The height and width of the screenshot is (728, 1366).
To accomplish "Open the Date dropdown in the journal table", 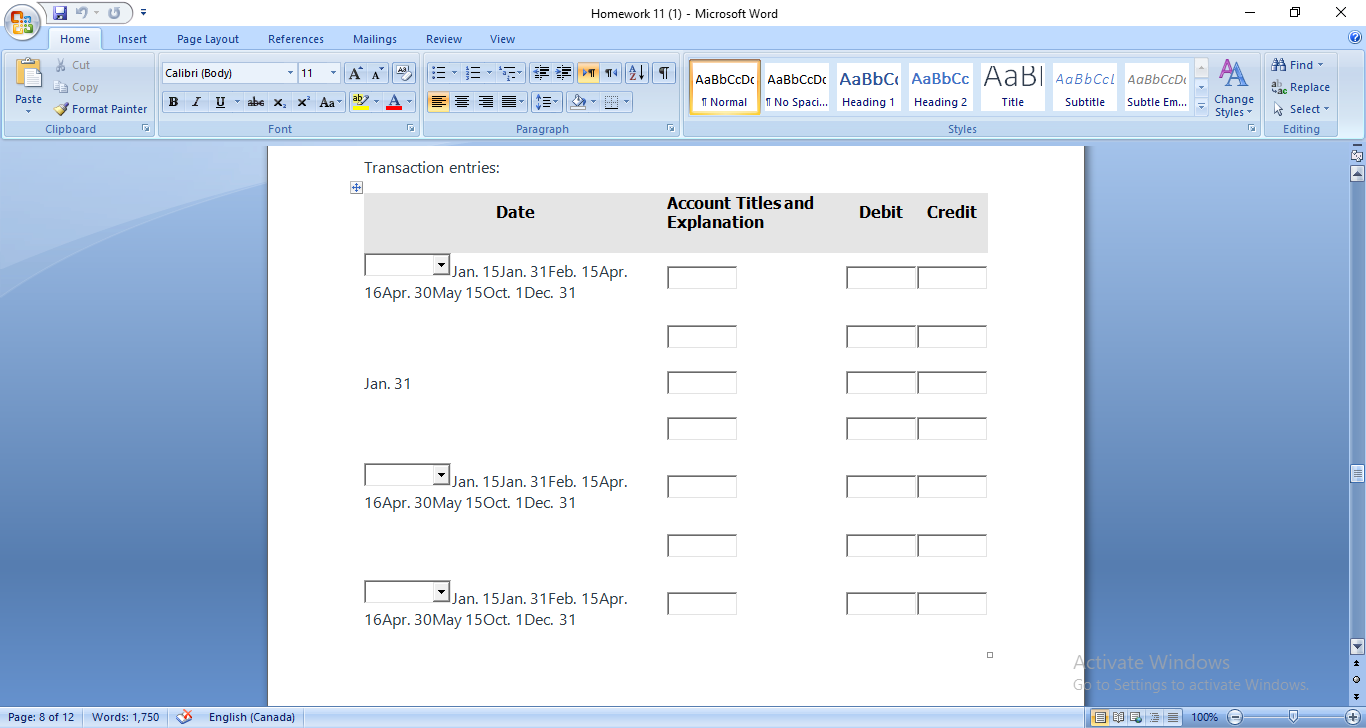I will 441,264.
